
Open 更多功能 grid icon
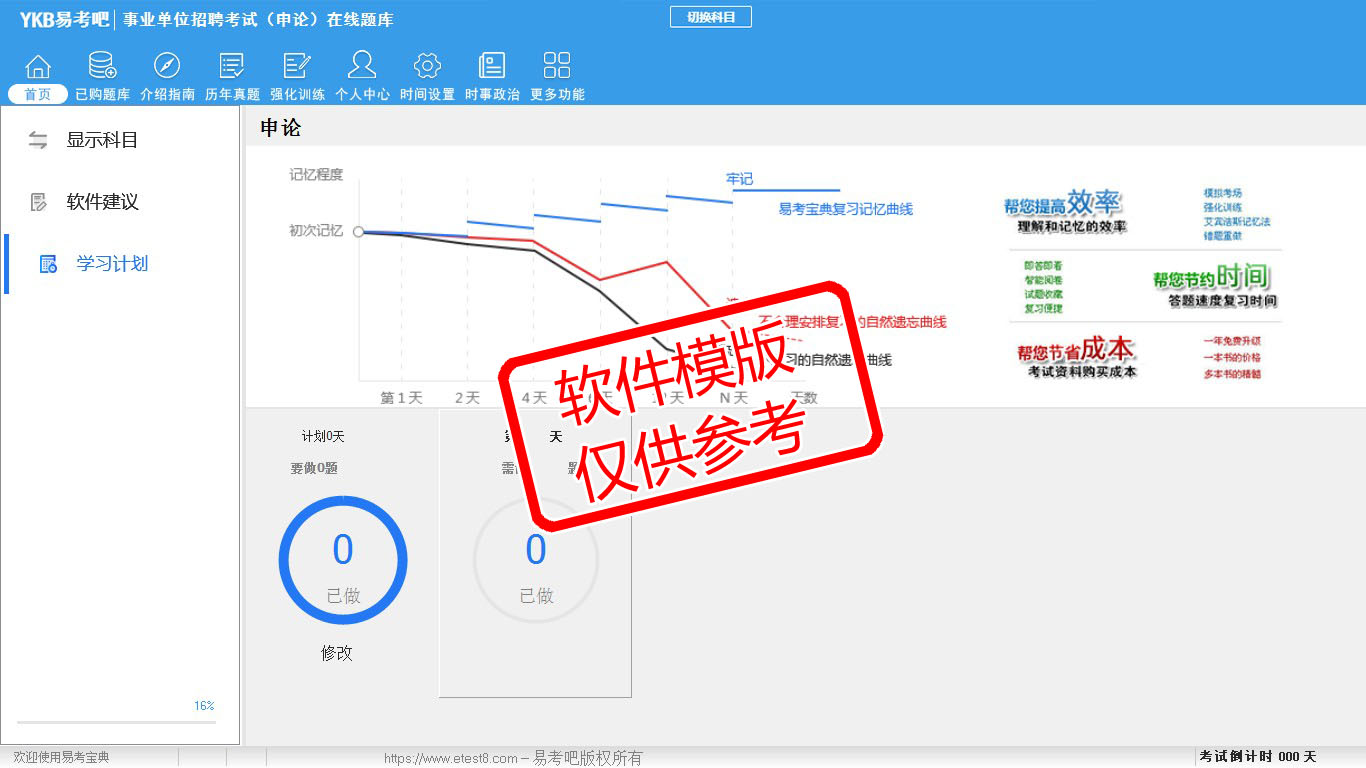tap(557, 67)
